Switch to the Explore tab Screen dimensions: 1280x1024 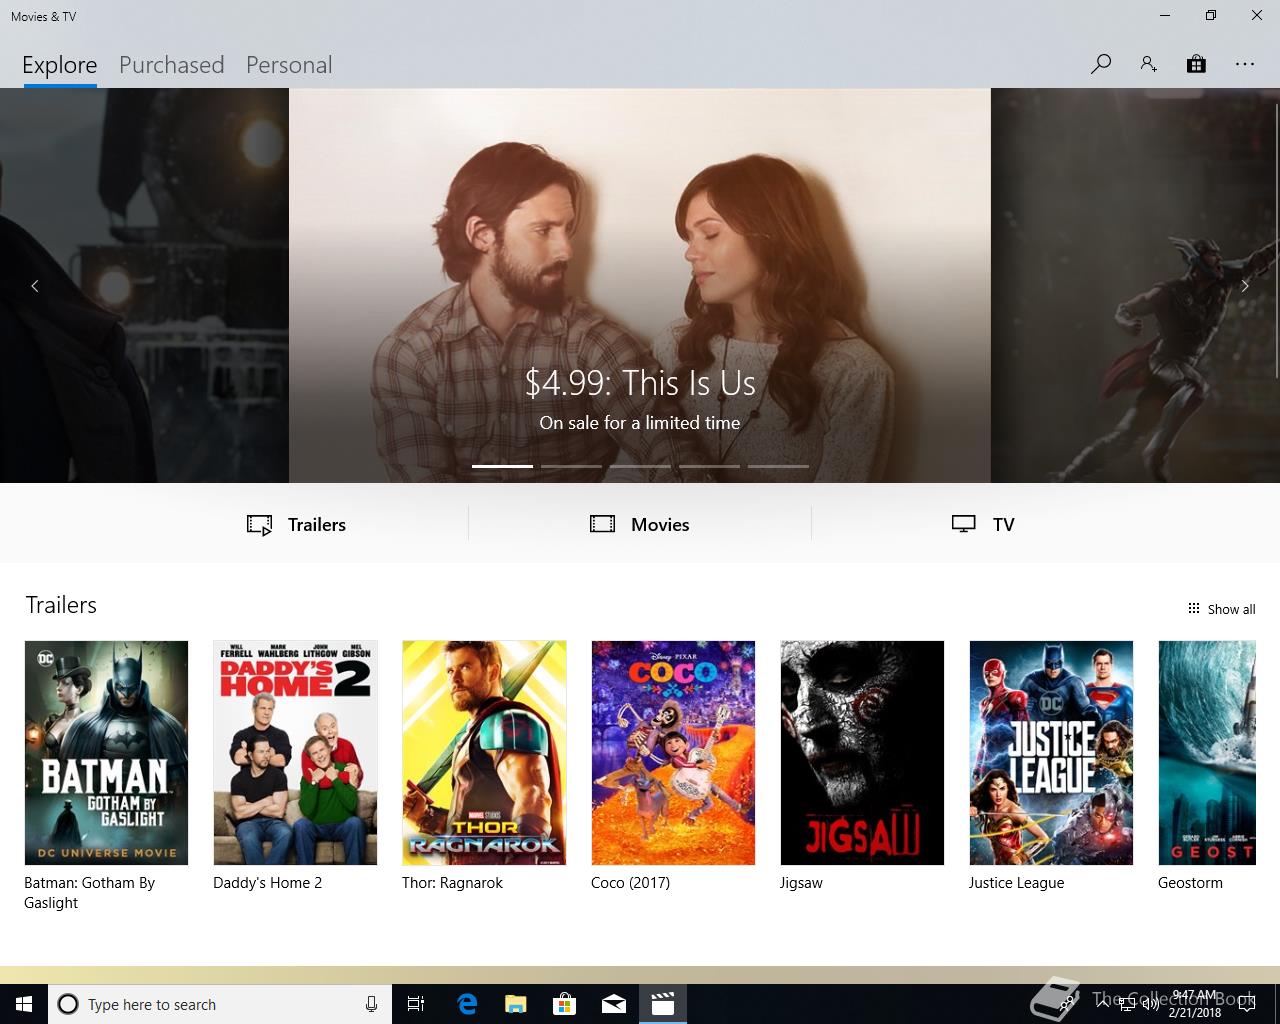pyautogui.click(x=60, y=65)
